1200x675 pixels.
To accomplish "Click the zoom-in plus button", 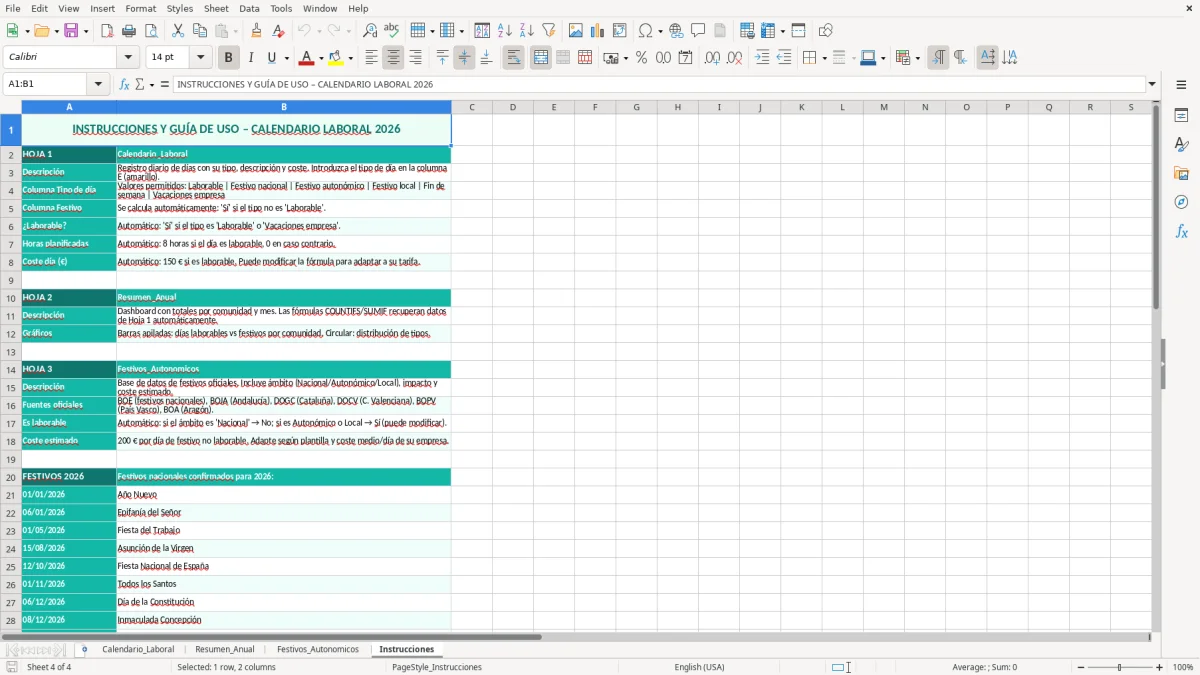I will (1160, 667).
